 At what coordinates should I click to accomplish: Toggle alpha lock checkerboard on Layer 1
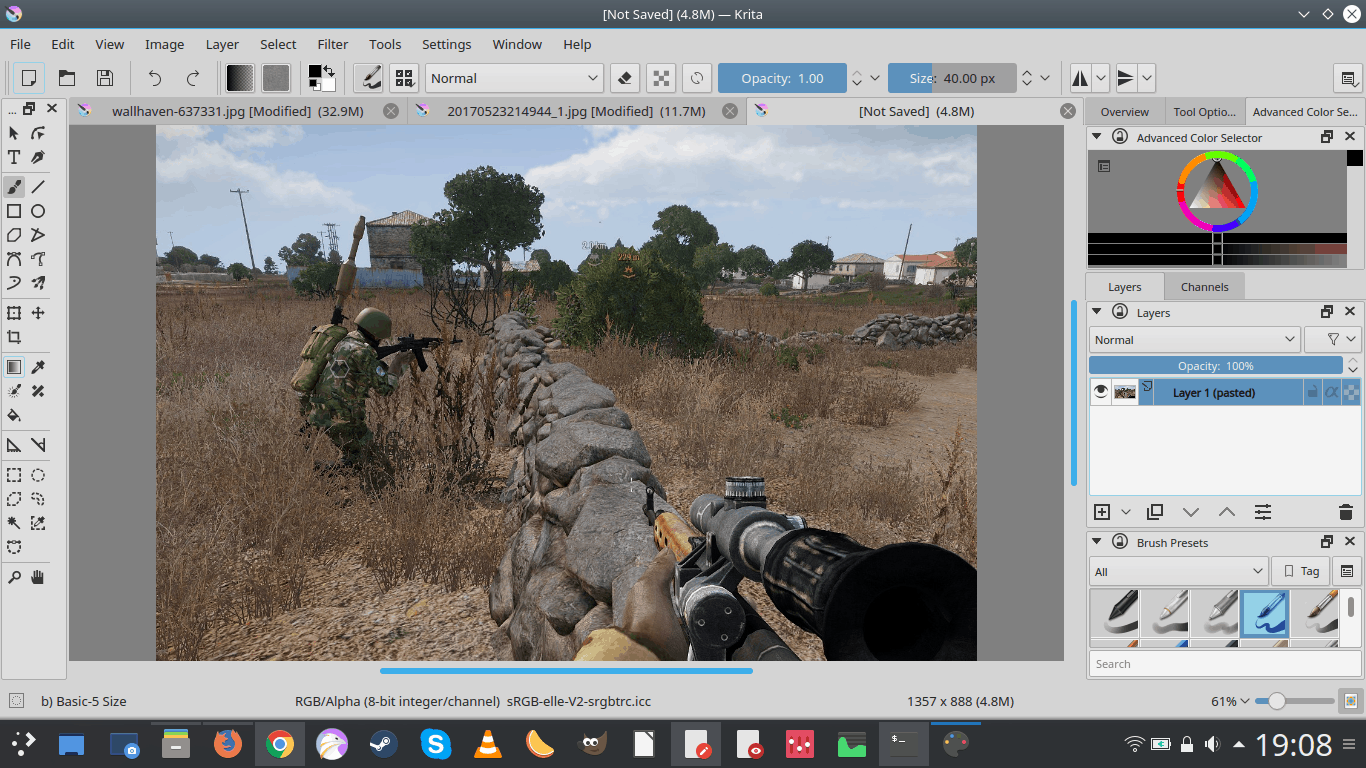pyautogui.click(x=1351, y=393)
